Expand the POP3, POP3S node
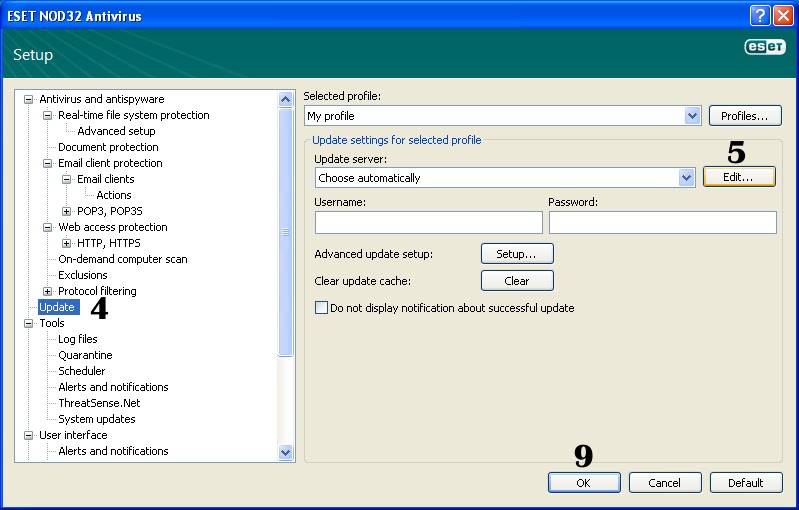Image resolution: width=799 pixels, height=510 pixels. [66, 211]
